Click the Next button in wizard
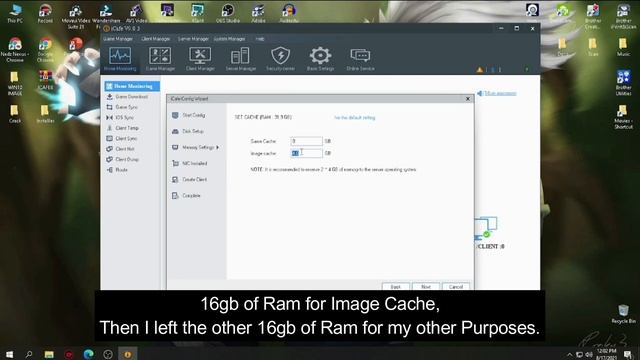Screen dimensions: 640x360 (426, 287)
